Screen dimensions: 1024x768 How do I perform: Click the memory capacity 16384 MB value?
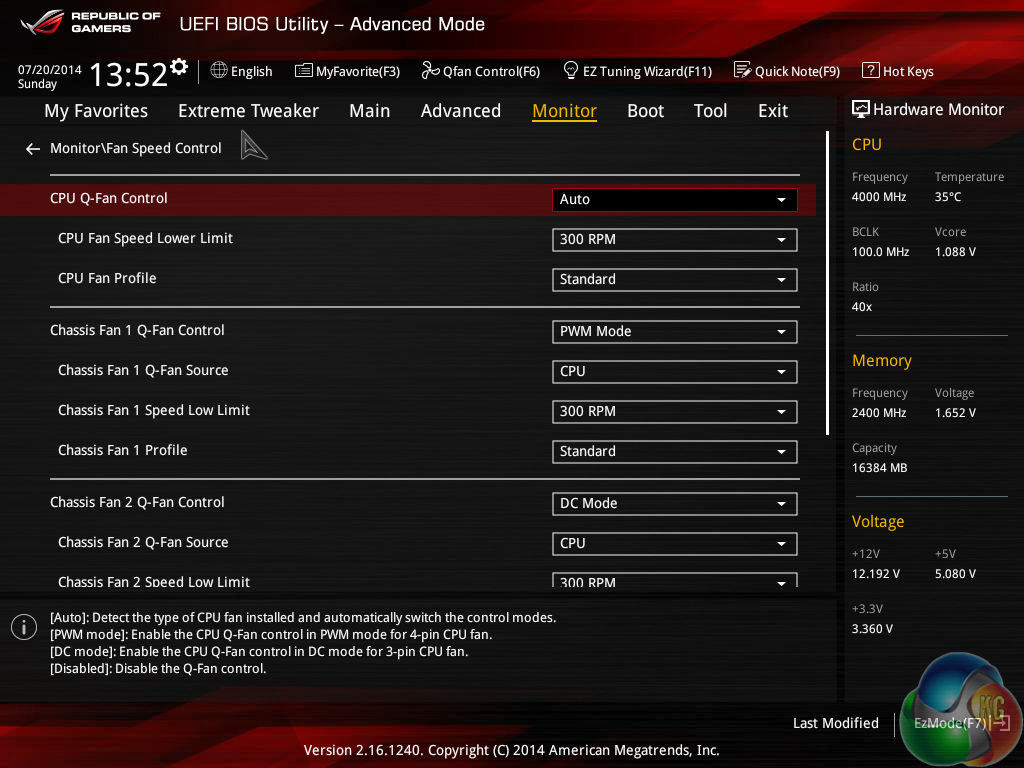click(x=879, y=468)
